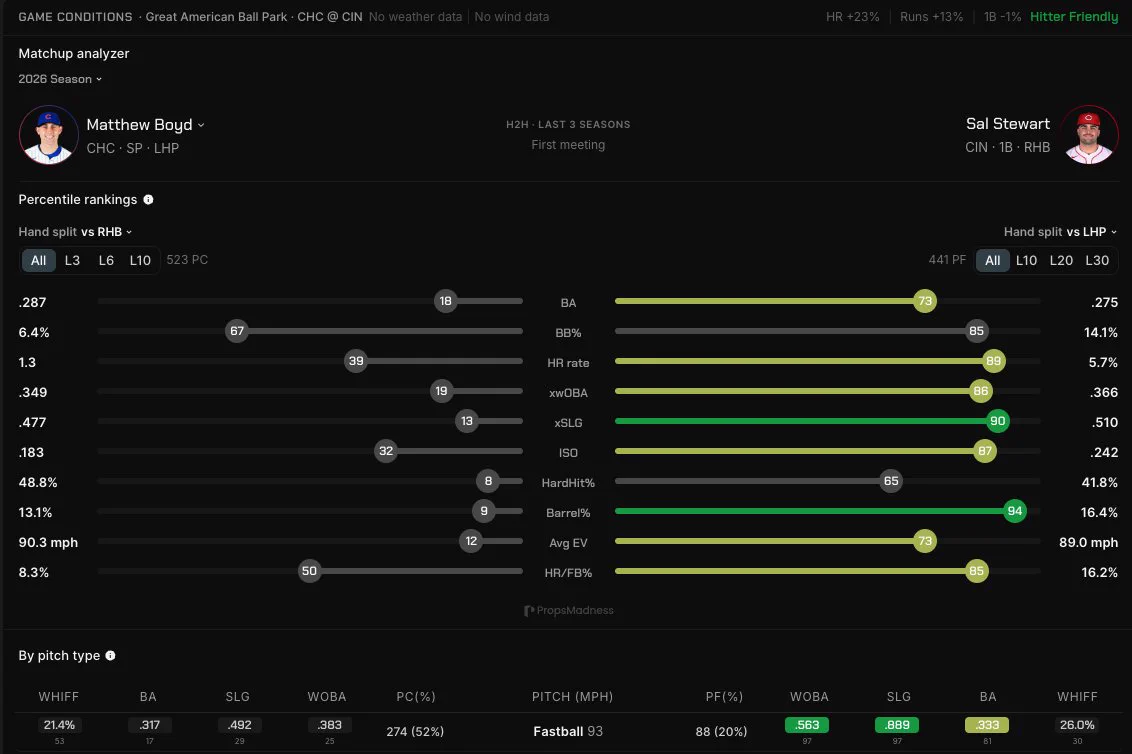Click the PF(%) column header
The image size is (1132, 754).
[724, 696]
